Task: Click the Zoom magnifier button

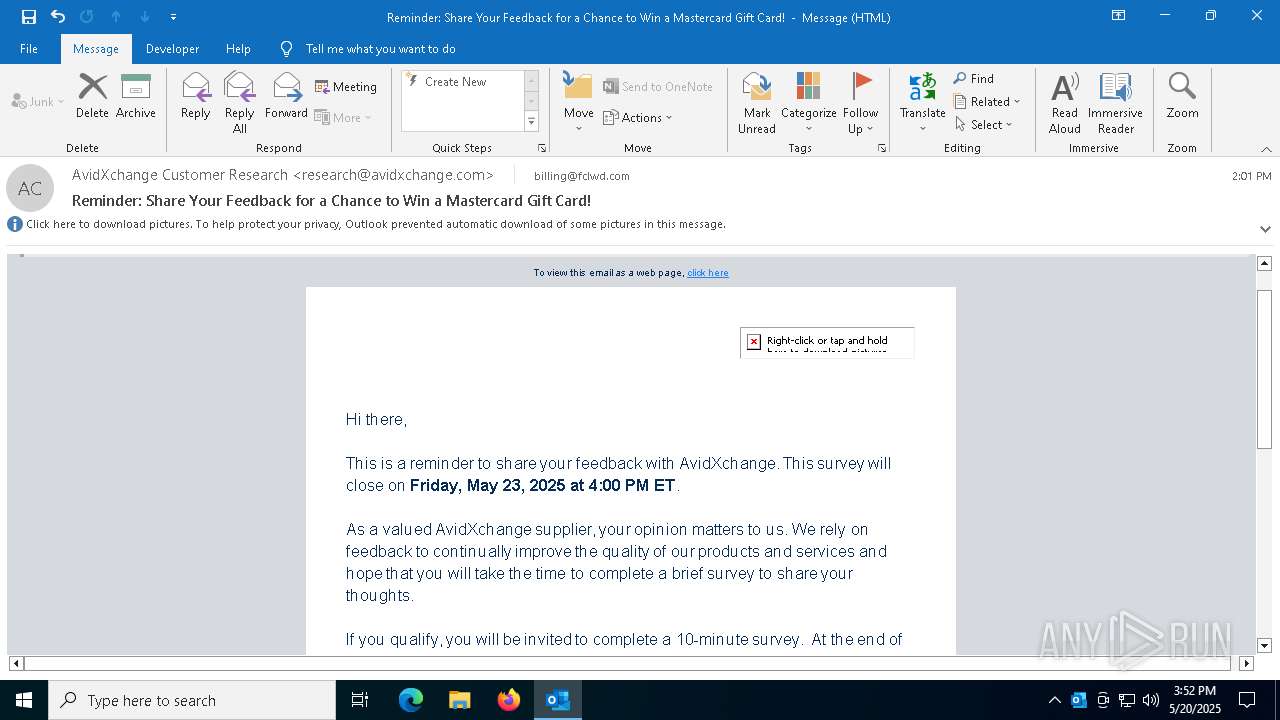Action: 1182,96
